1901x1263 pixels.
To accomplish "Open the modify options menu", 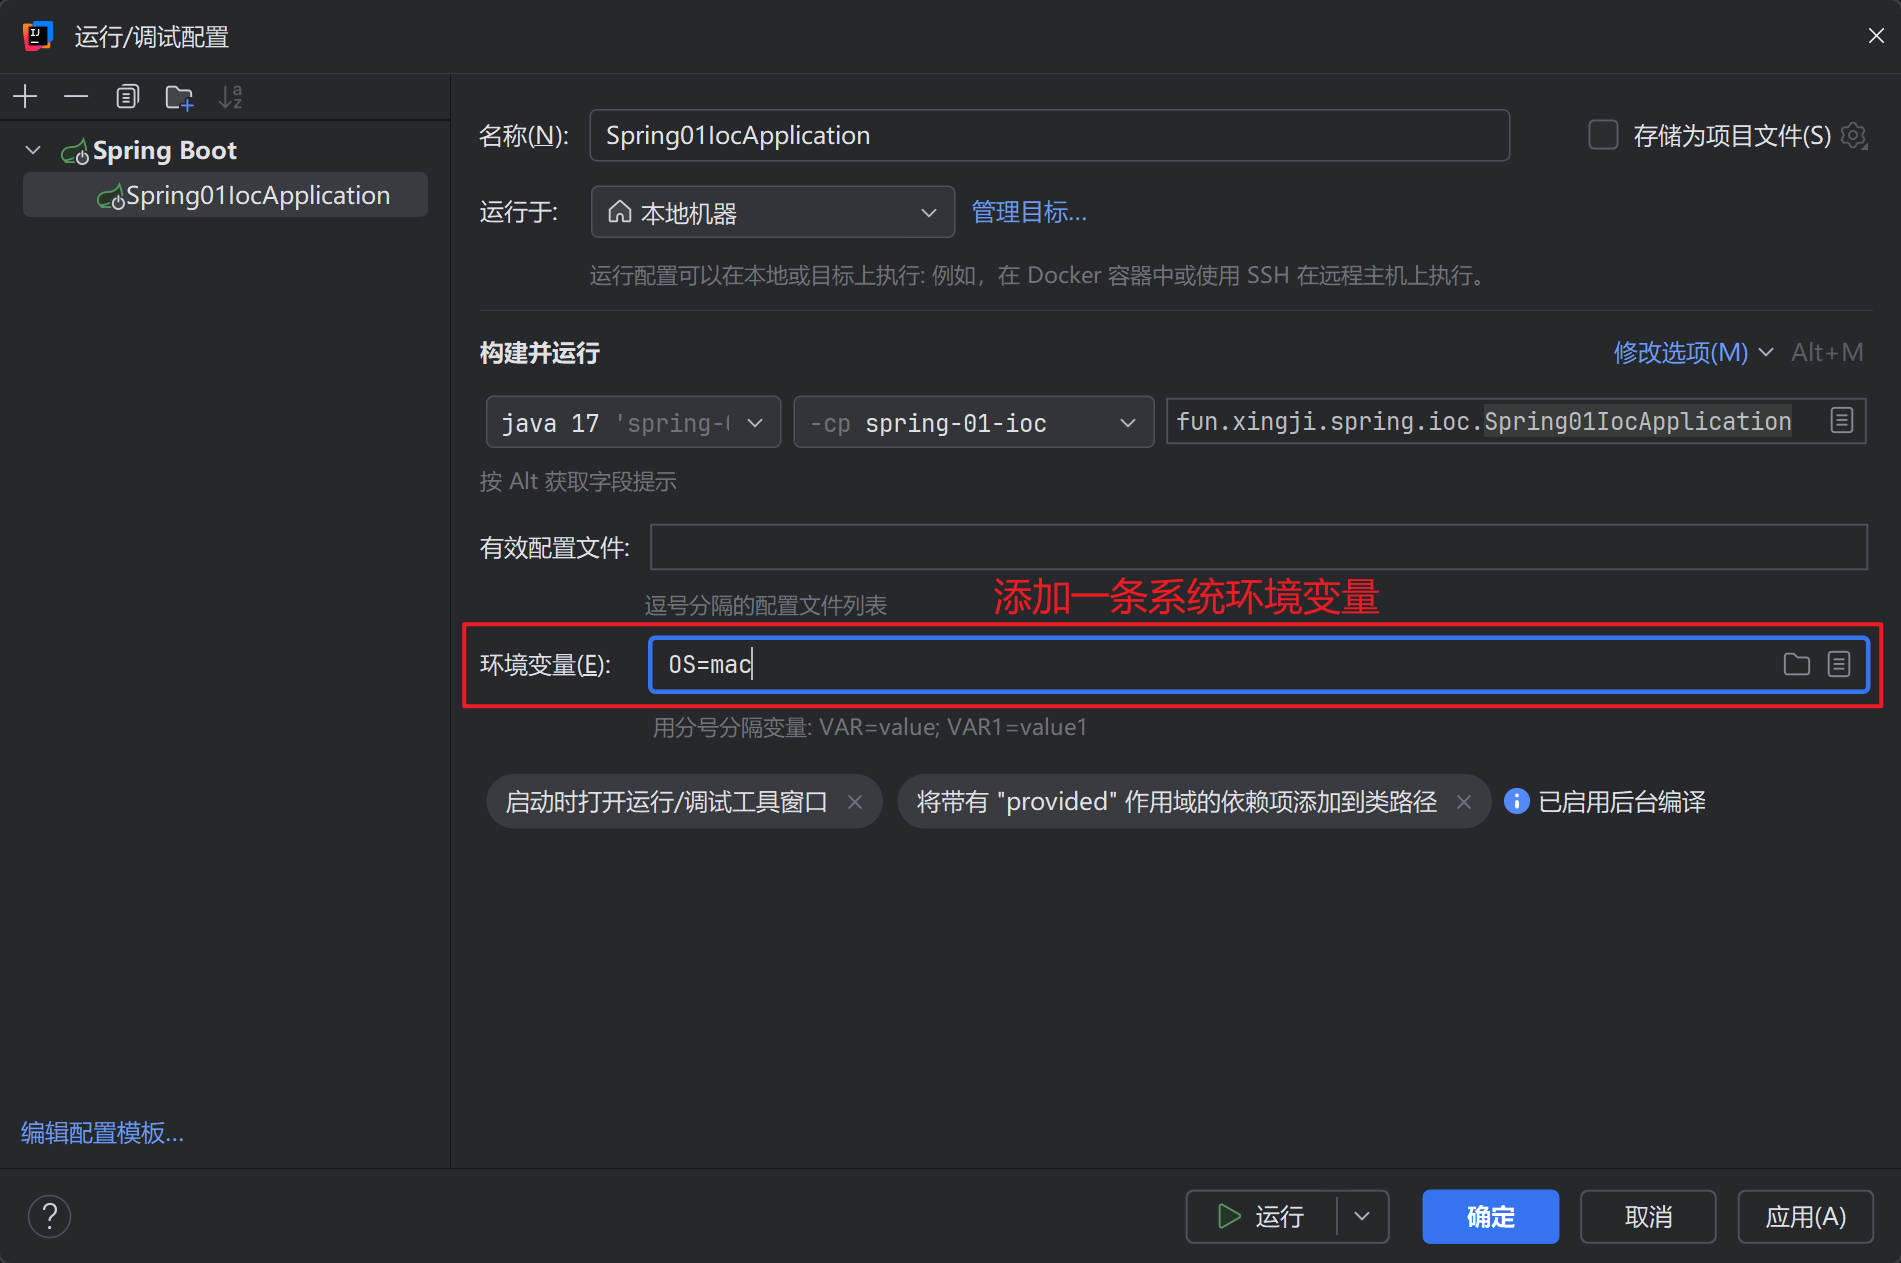I will pos(1691,353).
